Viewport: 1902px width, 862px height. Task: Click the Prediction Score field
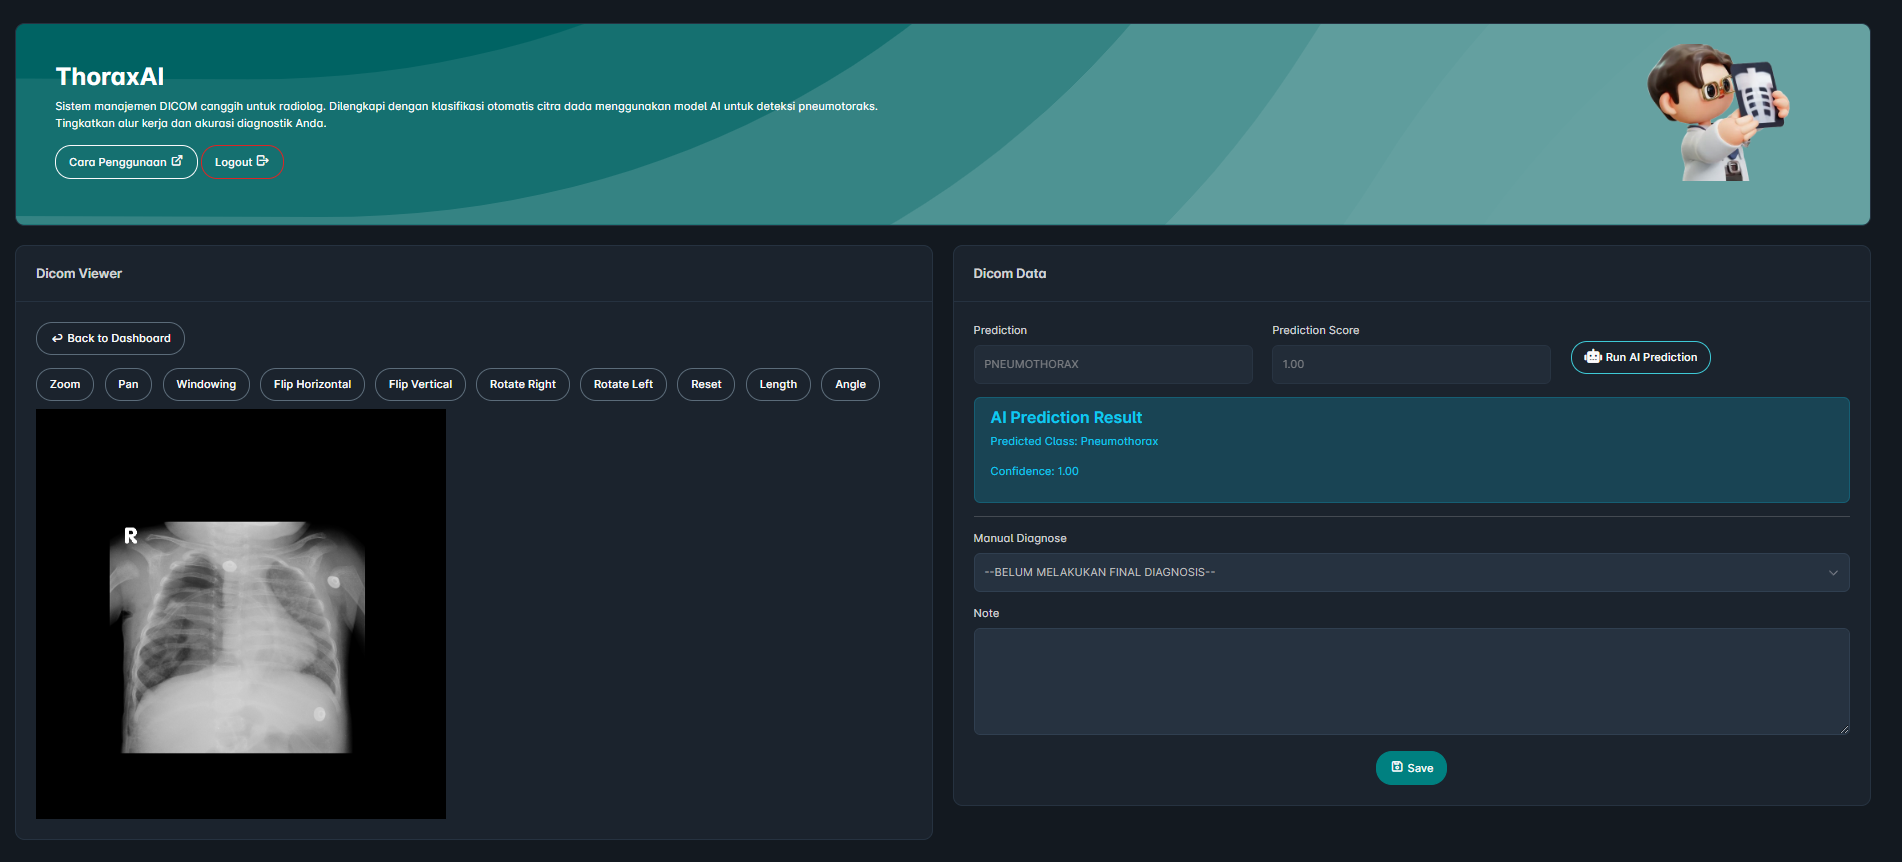[1410, 364]
